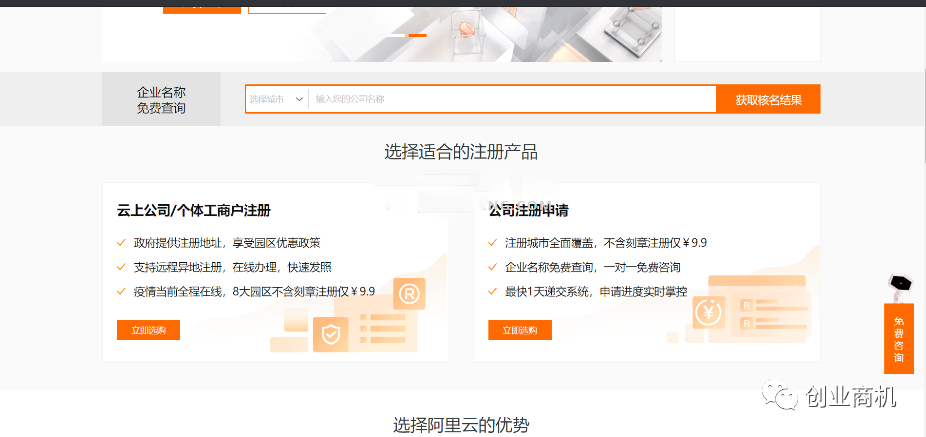Click the checkmark beside 注册城市全面覆盖
This screenshot has height=437, width=926.
tap(493, 242)
